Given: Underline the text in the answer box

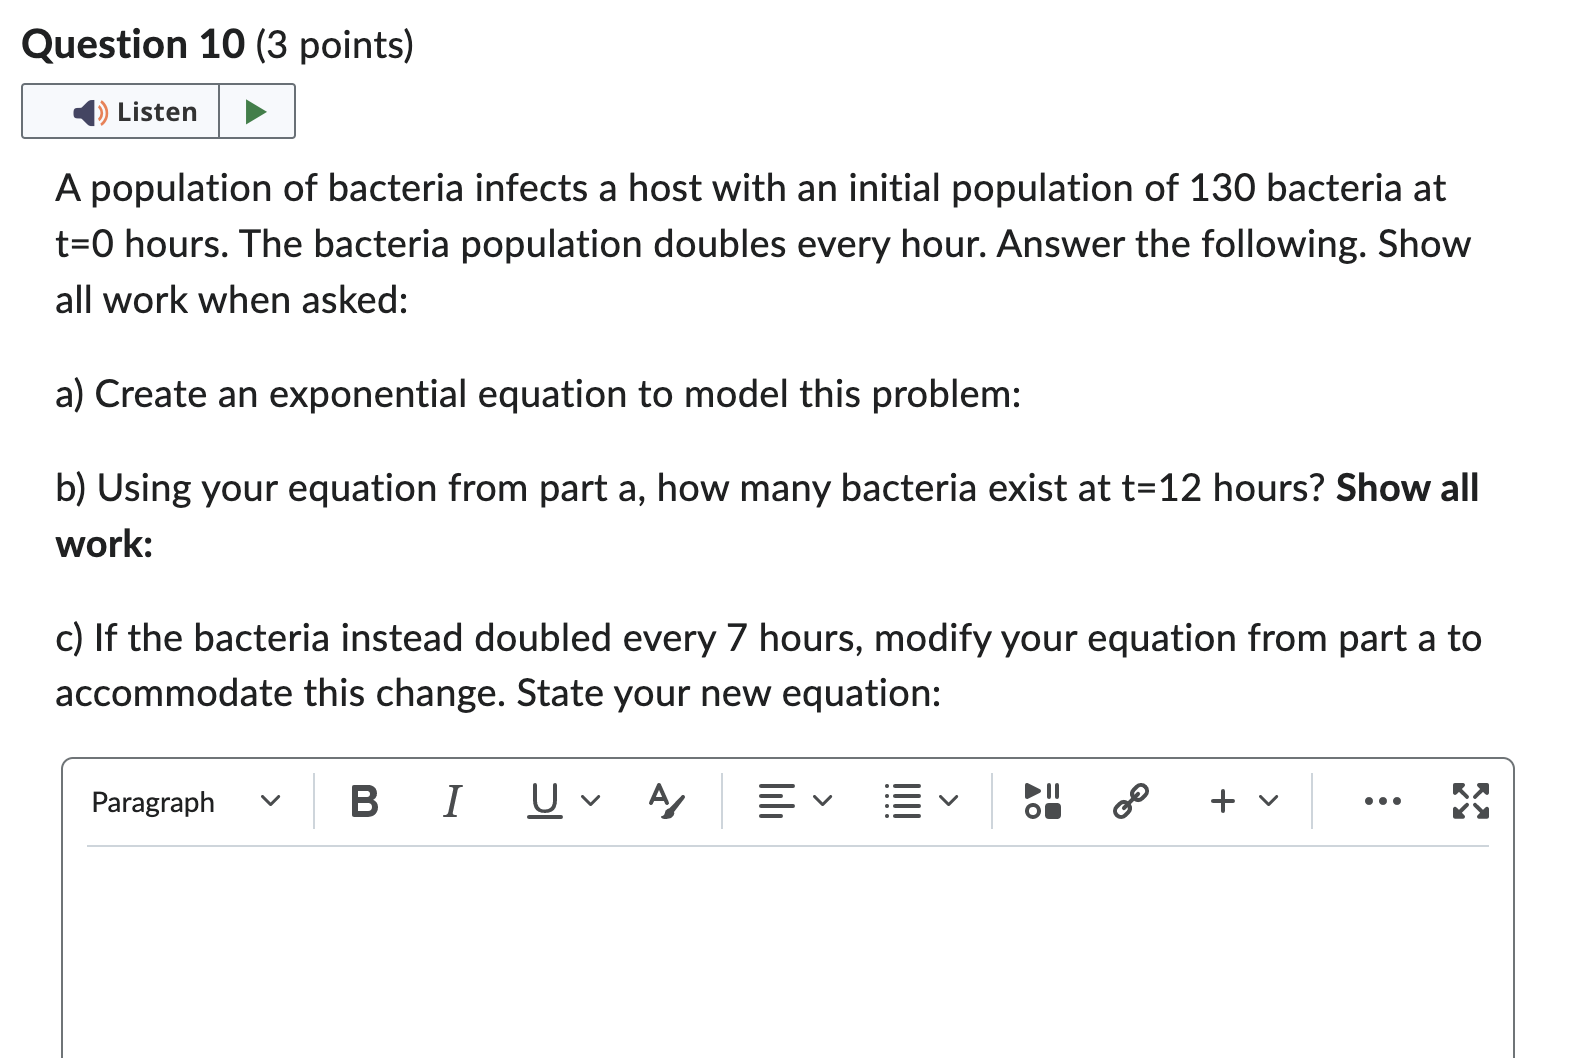Looking at the screenshot, I should pos(543,800).
